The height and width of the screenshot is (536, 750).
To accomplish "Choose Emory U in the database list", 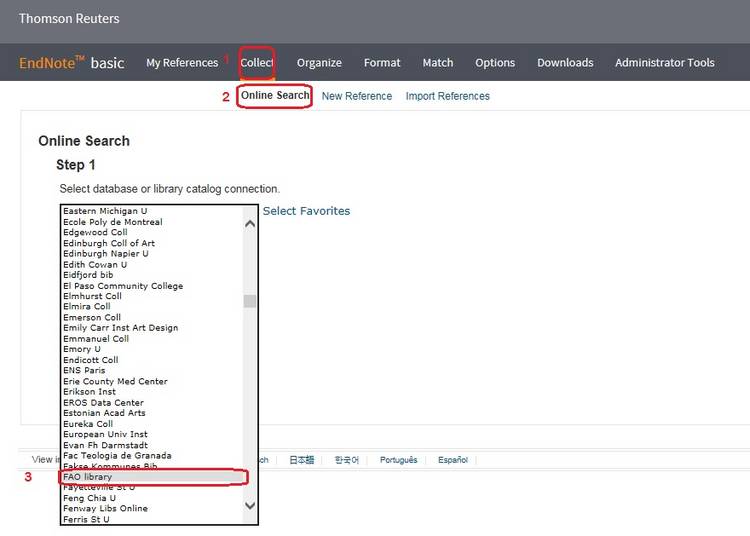I will pos(82,349).
